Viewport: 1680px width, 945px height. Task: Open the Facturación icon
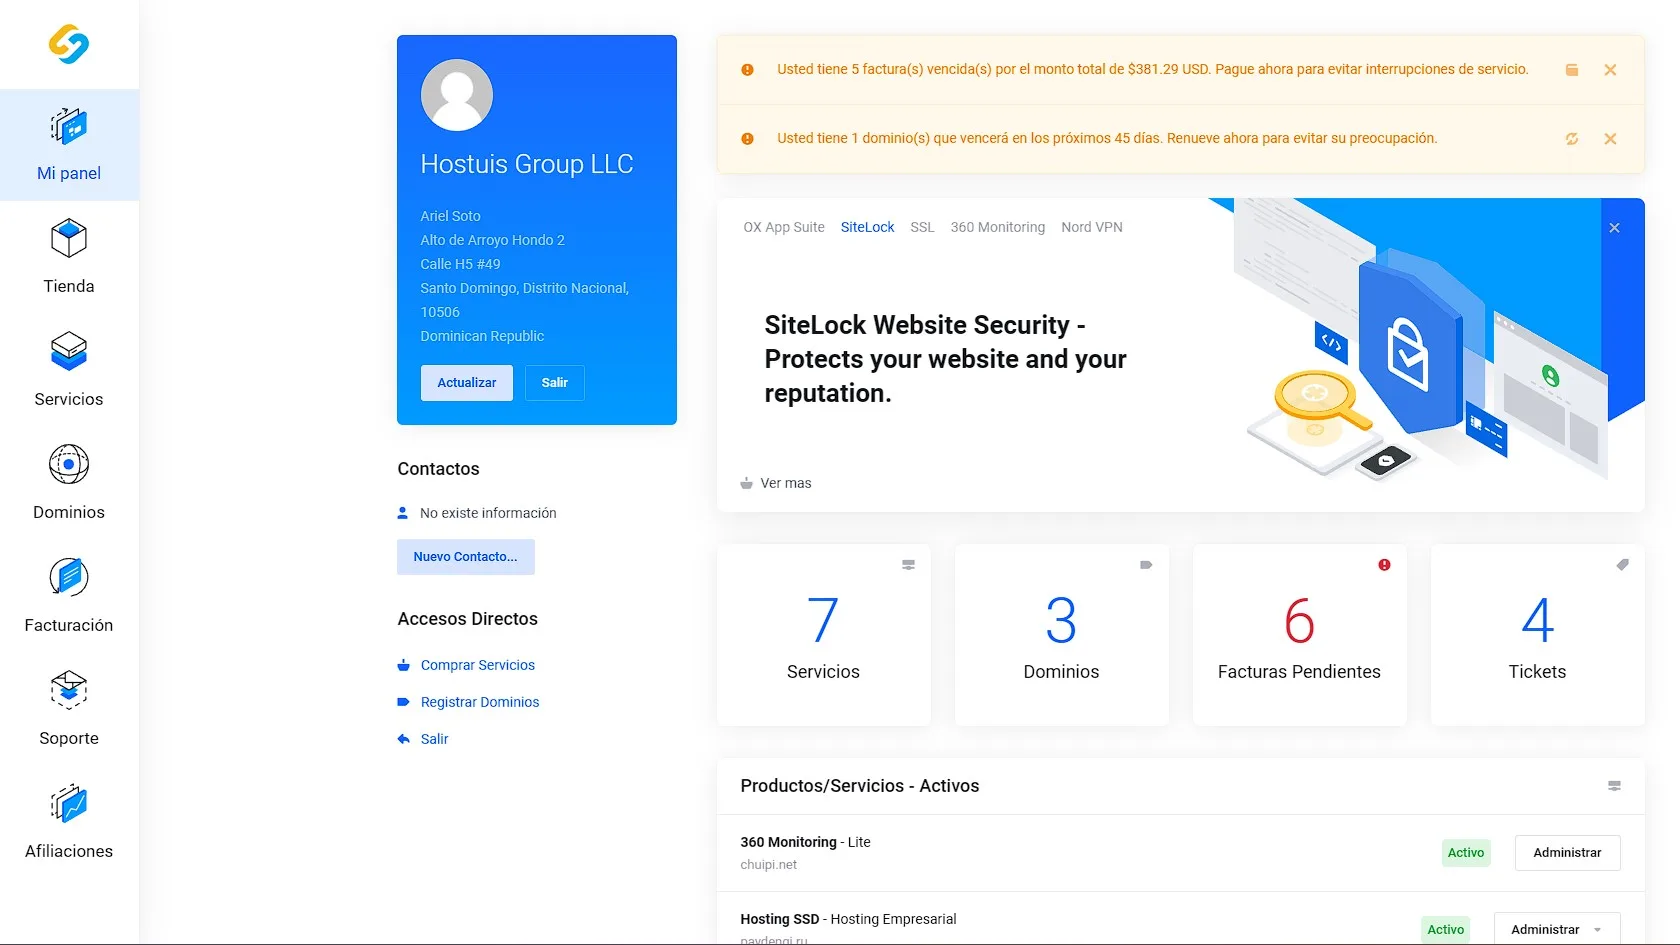pos(69,577)
